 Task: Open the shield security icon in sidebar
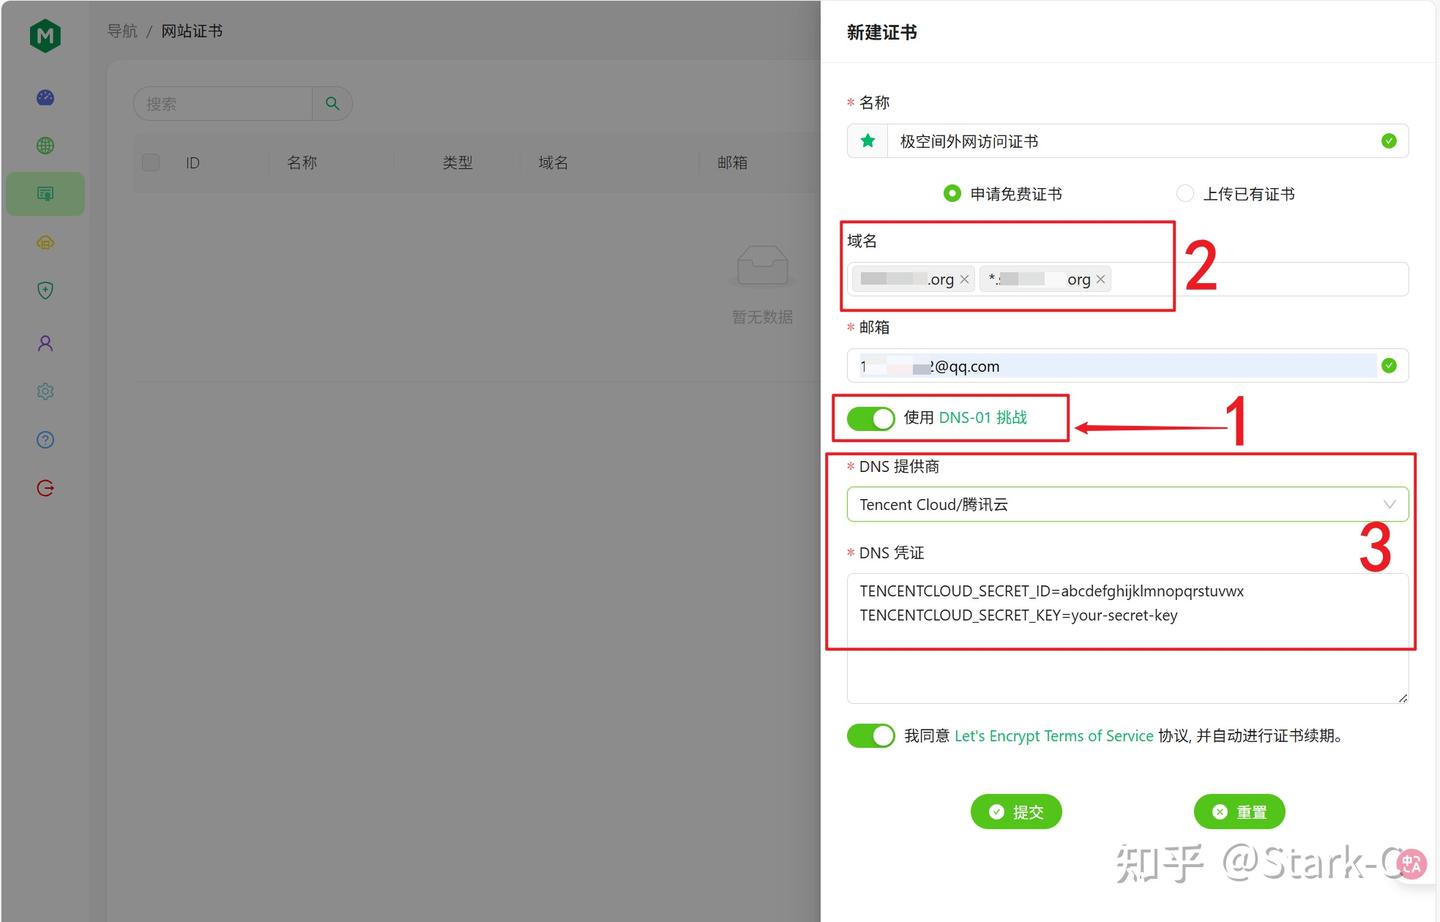(x=45, y=290)
